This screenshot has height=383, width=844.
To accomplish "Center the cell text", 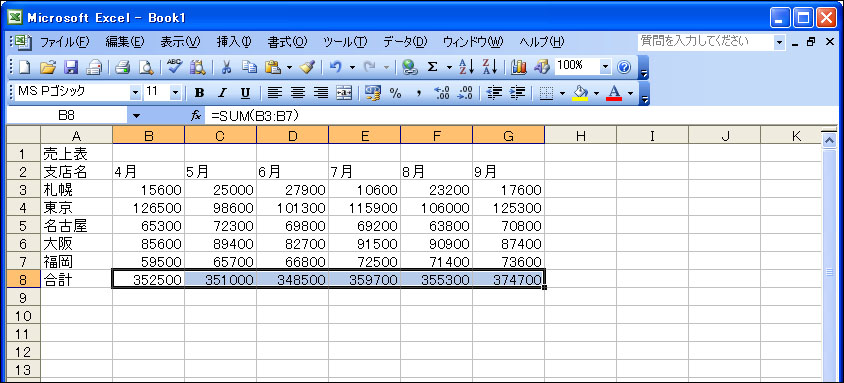I will [298, 93].
